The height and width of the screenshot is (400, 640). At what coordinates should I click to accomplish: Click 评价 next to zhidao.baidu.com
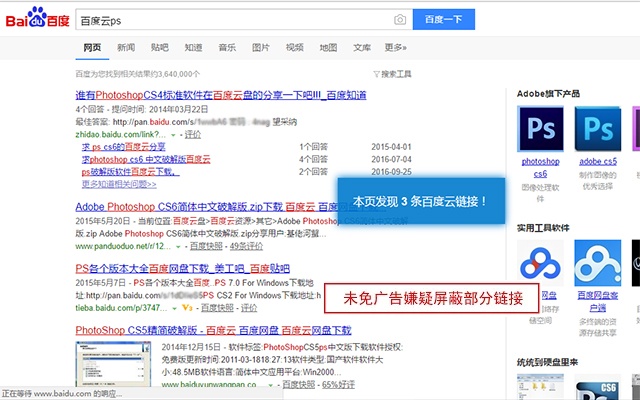point(193,135)
